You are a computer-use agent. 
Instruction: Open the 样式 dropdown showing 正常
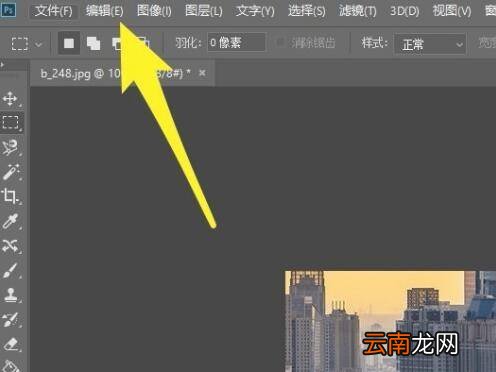pyautogui.click(x=430, y=44)
